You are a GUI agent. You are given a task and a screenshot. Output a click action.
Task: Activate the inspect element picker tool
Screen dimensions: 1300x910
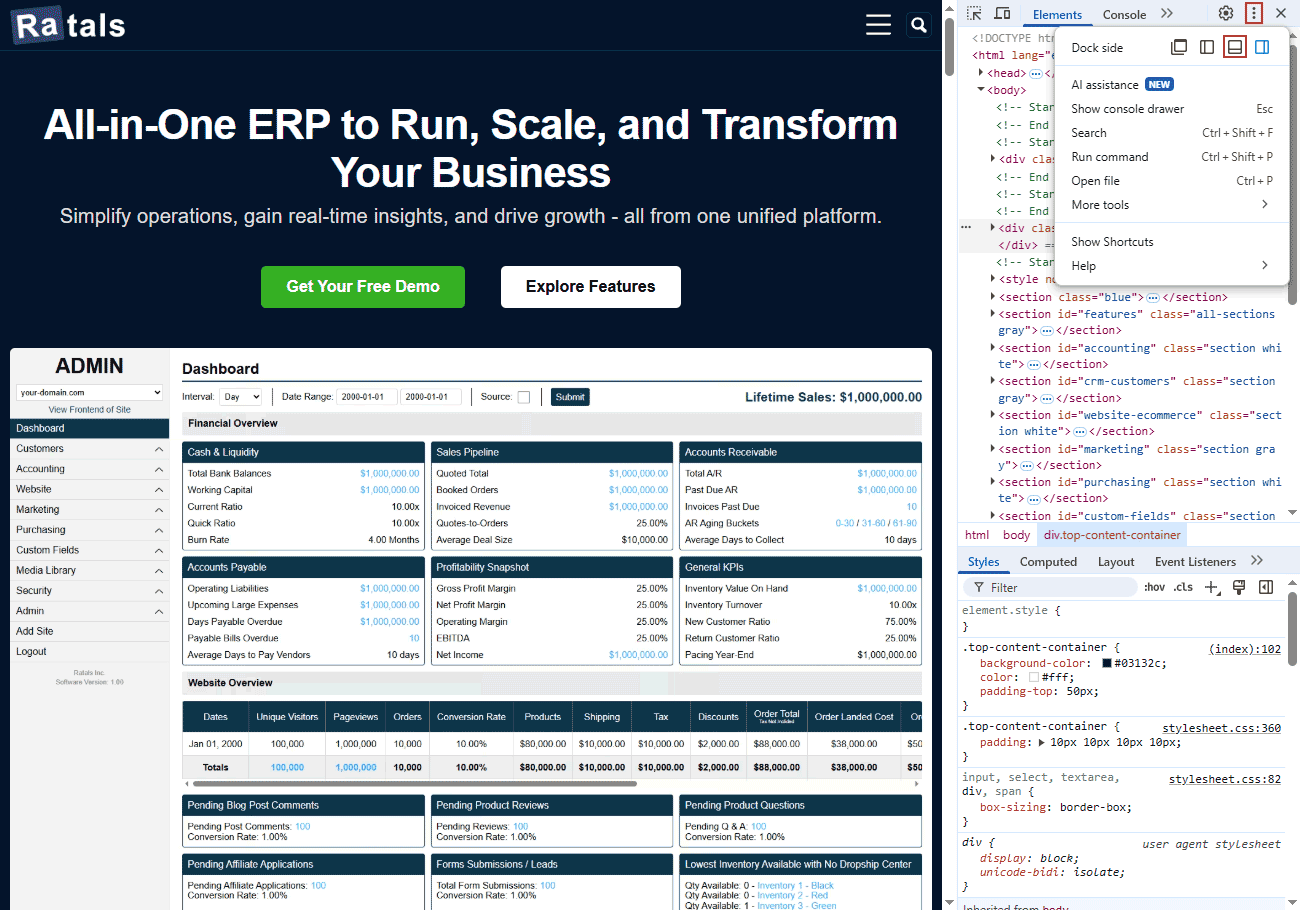point(974,13)
